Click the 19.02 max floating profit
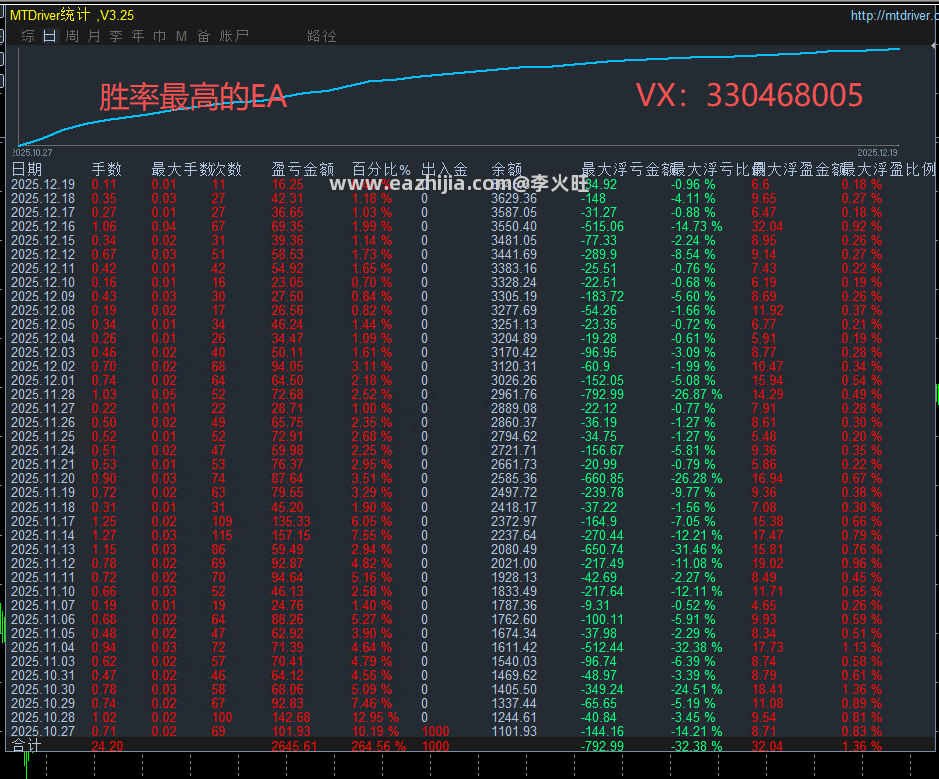 point(767,563)
